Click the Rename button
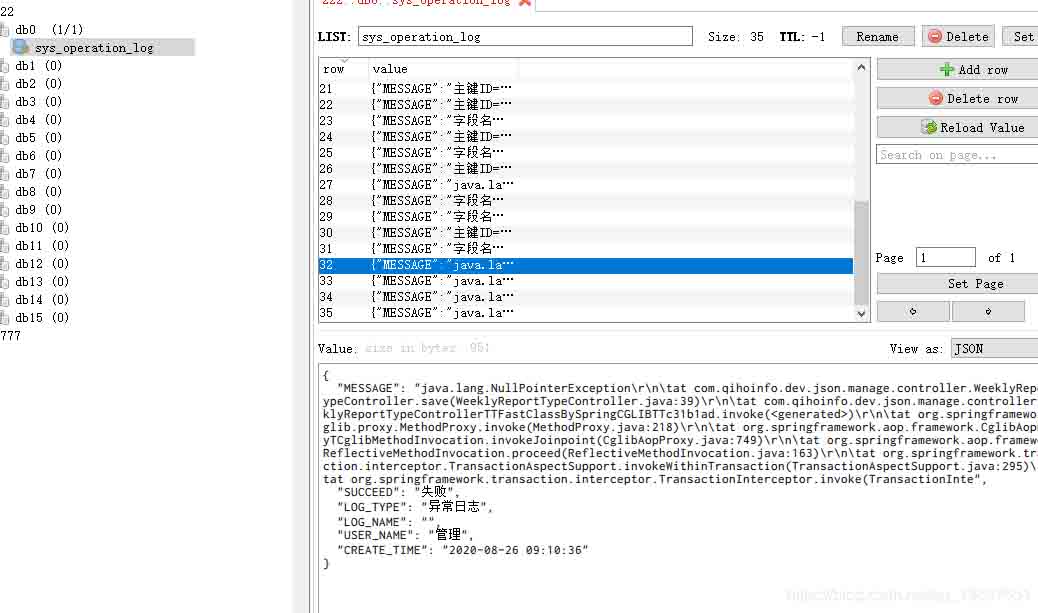Image resolution: width=1038 pixels, height=613 pixels. pyautogui.click(x=877, y=36)
